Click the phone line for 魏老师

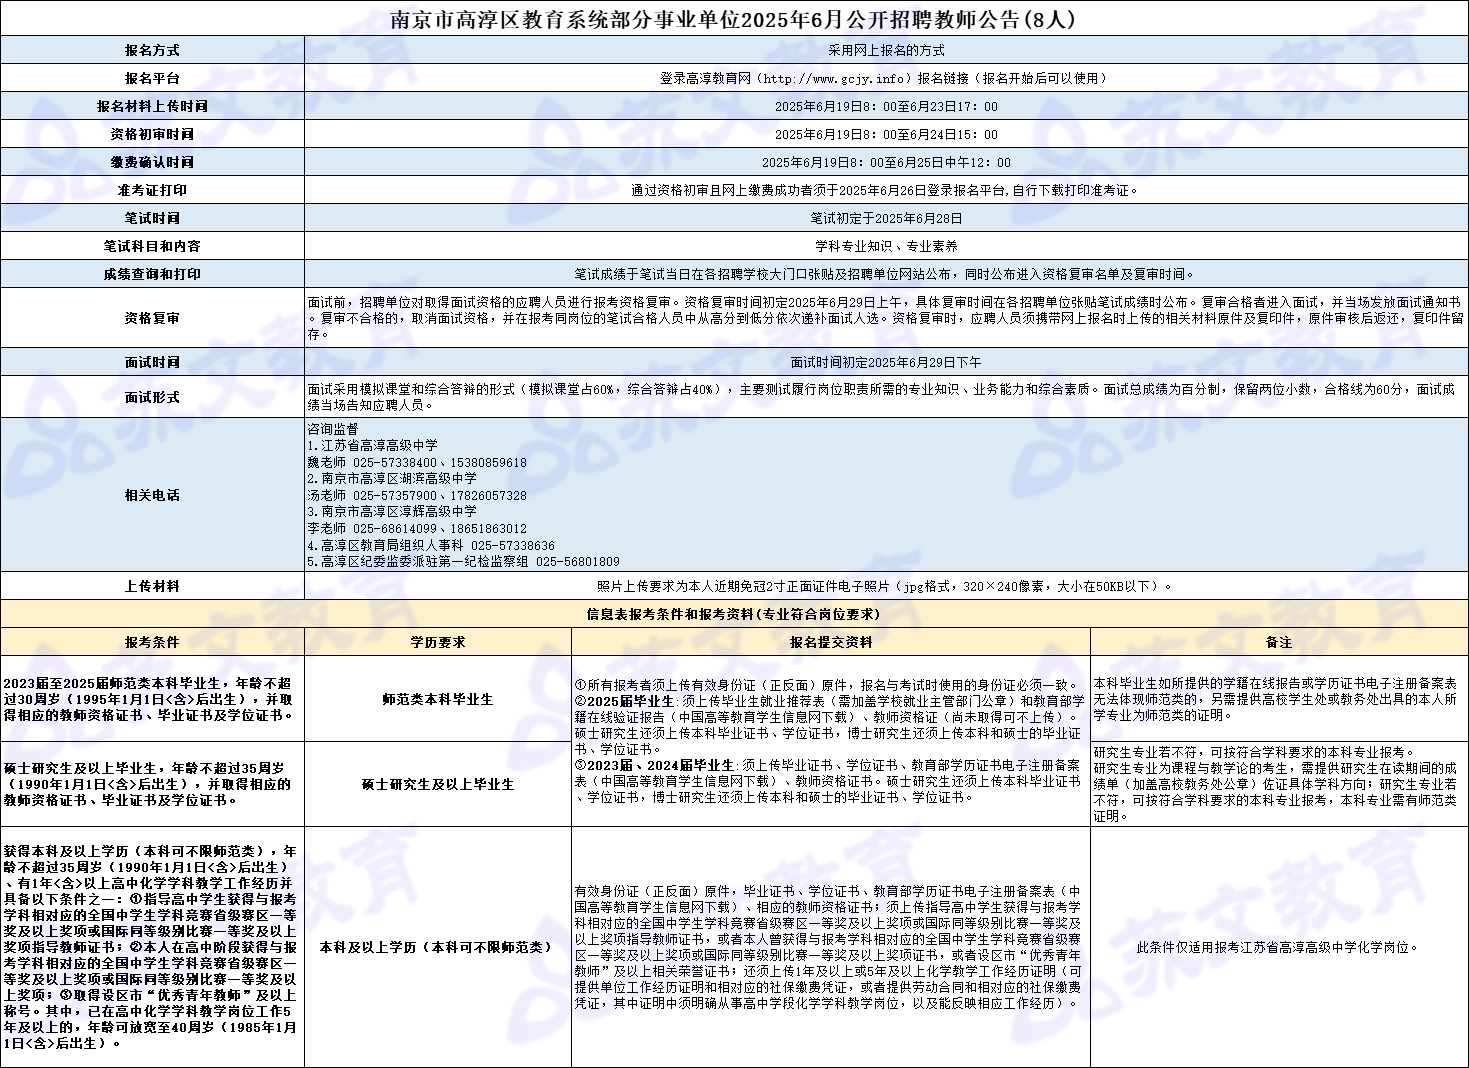pyautogui.click(x=417, y=463)
